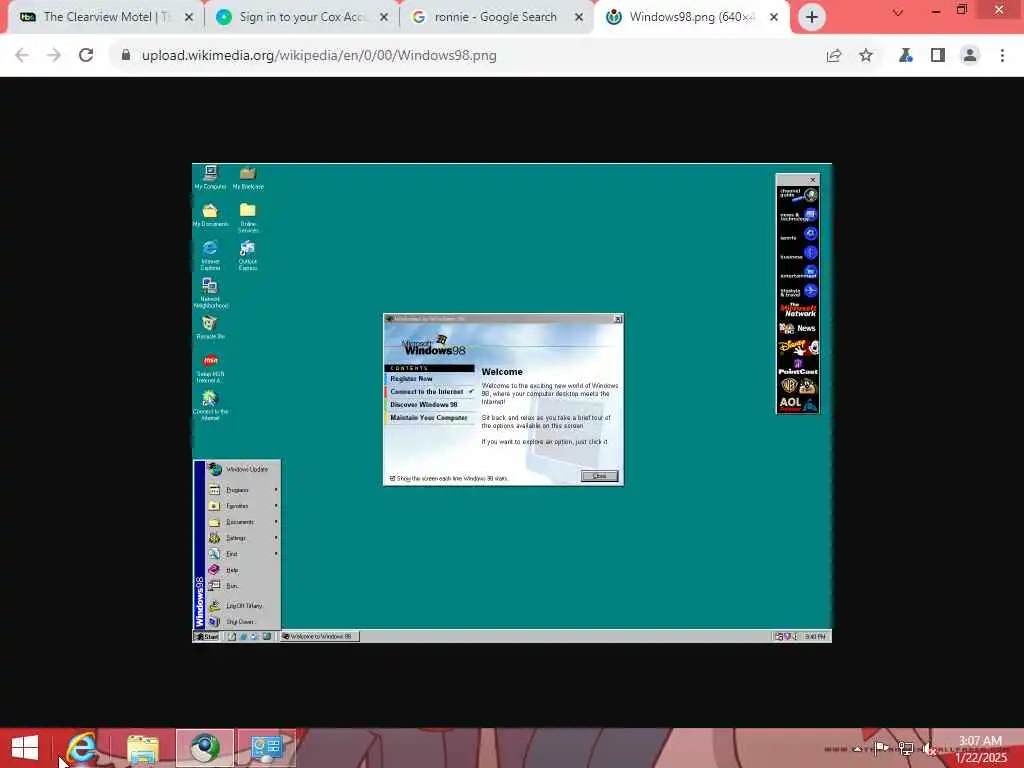
Task: Close the Welcome to Windows 98 dialog
Action: click(x=618, y=319)
